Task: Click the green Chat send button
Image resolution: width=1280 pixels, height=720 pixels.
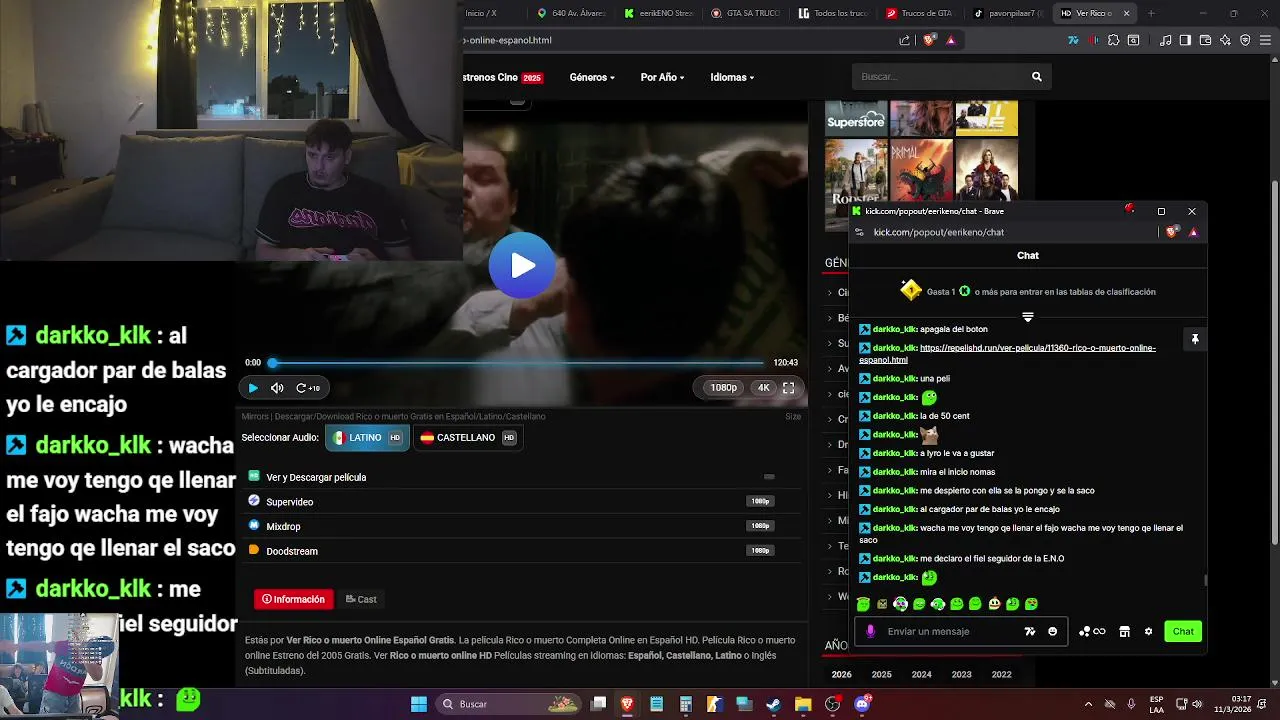Action: pyautogui.click(x=1183, y=631)
